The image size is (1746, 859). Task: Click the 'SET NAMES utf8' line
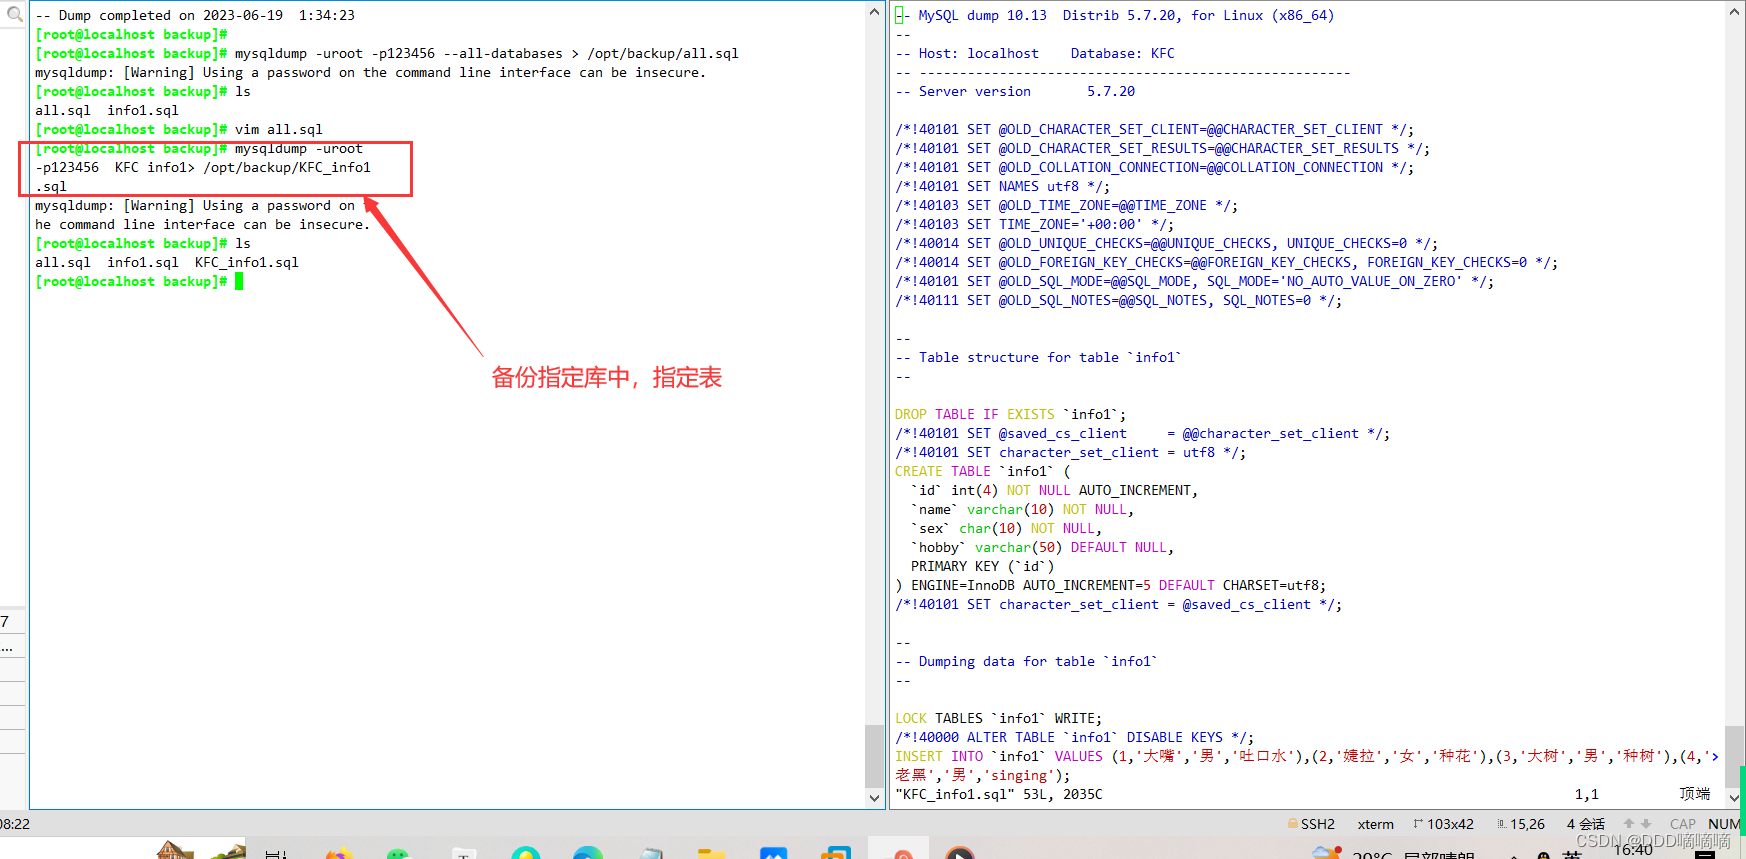(x=1003, y=186)
